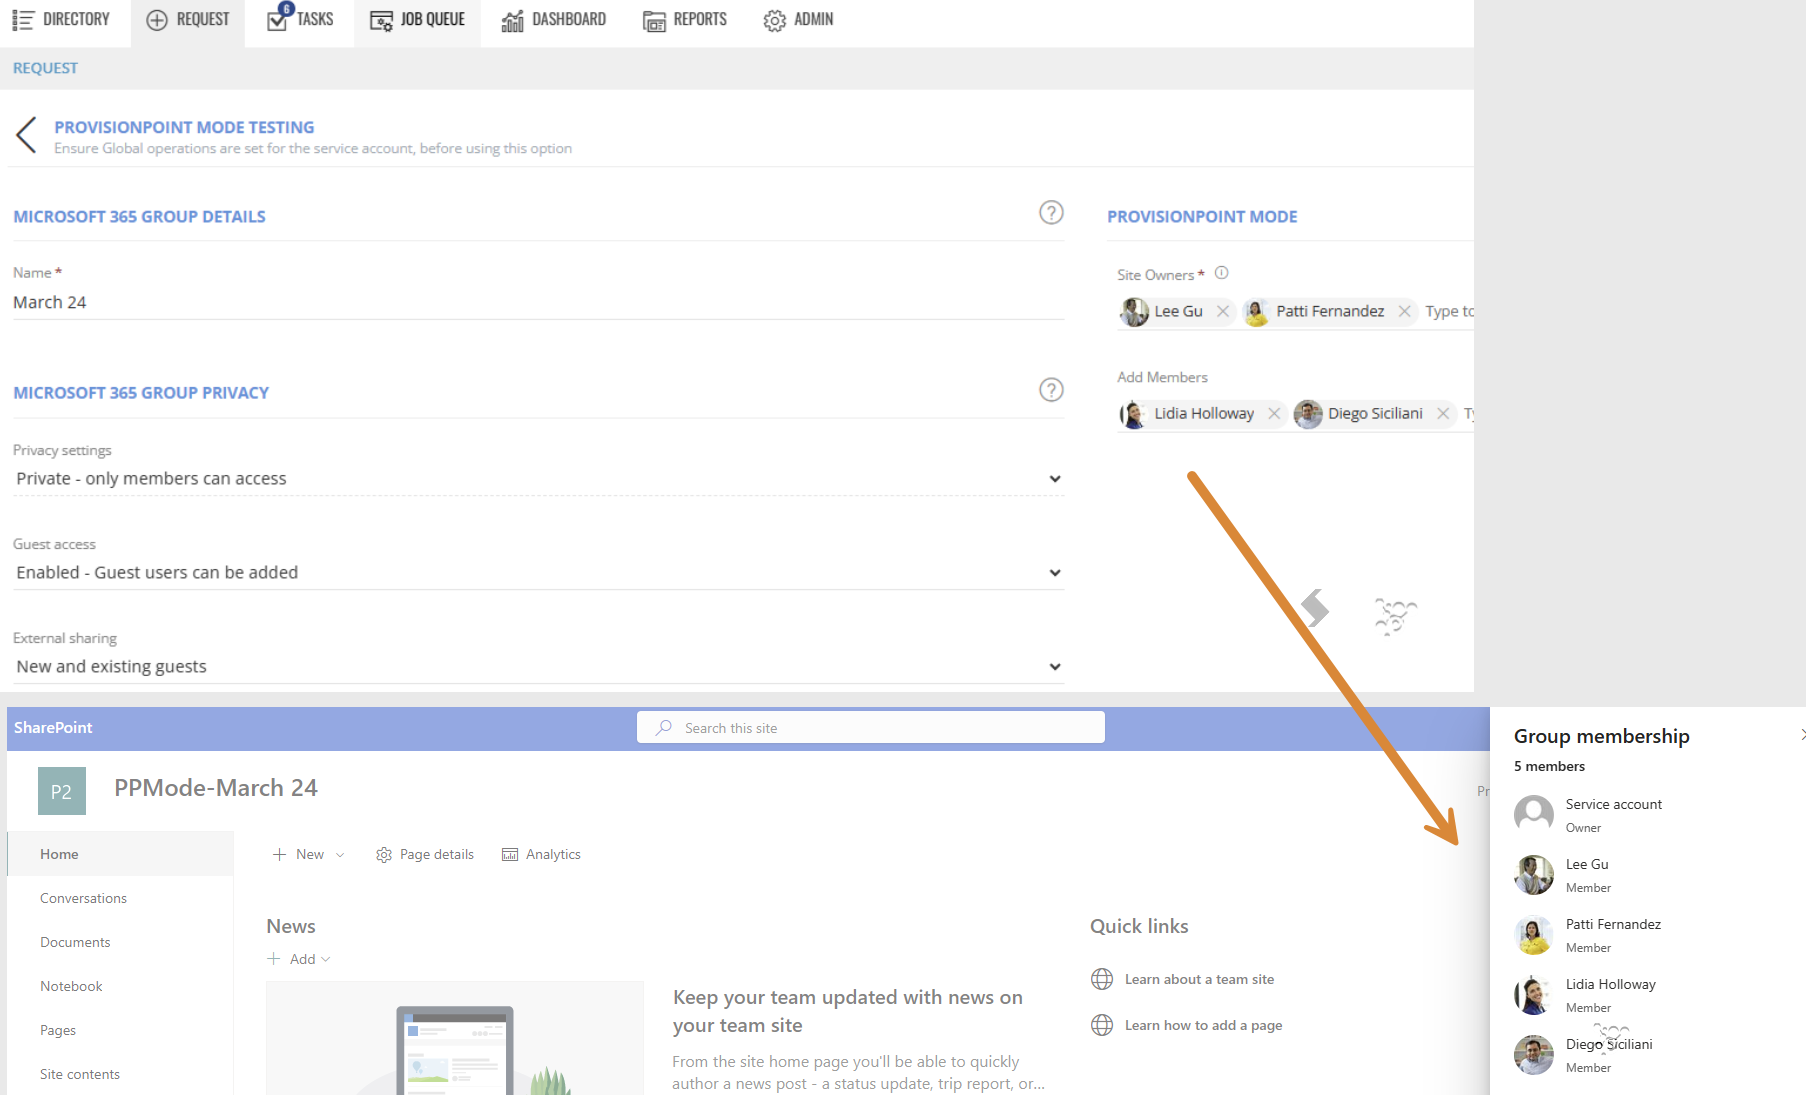1806x1095 pixels.
Task: Open the Reports tab
Action: (x=685, y=20)
